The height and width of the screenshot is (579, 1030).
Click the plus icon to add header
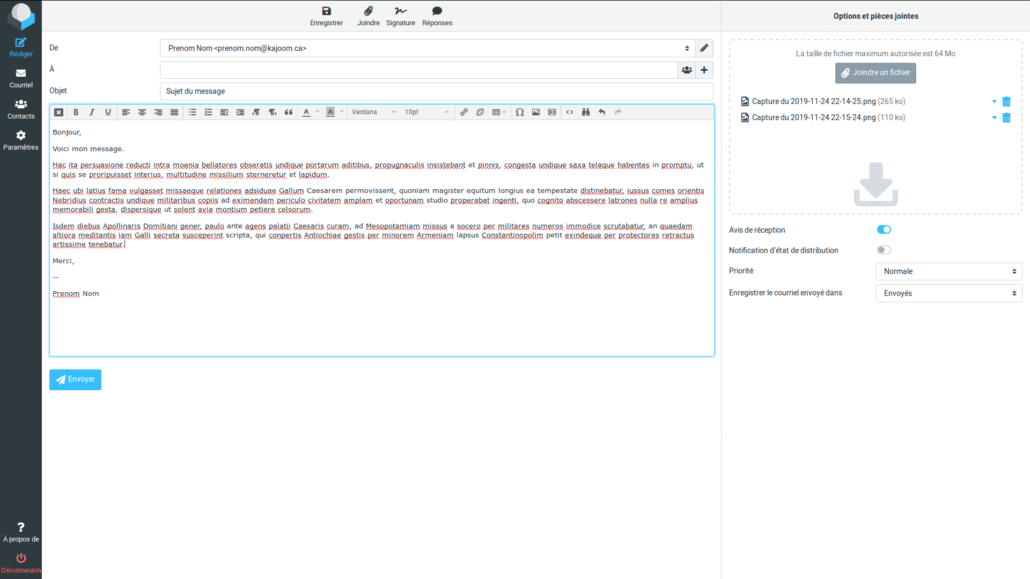coord(704,70)
